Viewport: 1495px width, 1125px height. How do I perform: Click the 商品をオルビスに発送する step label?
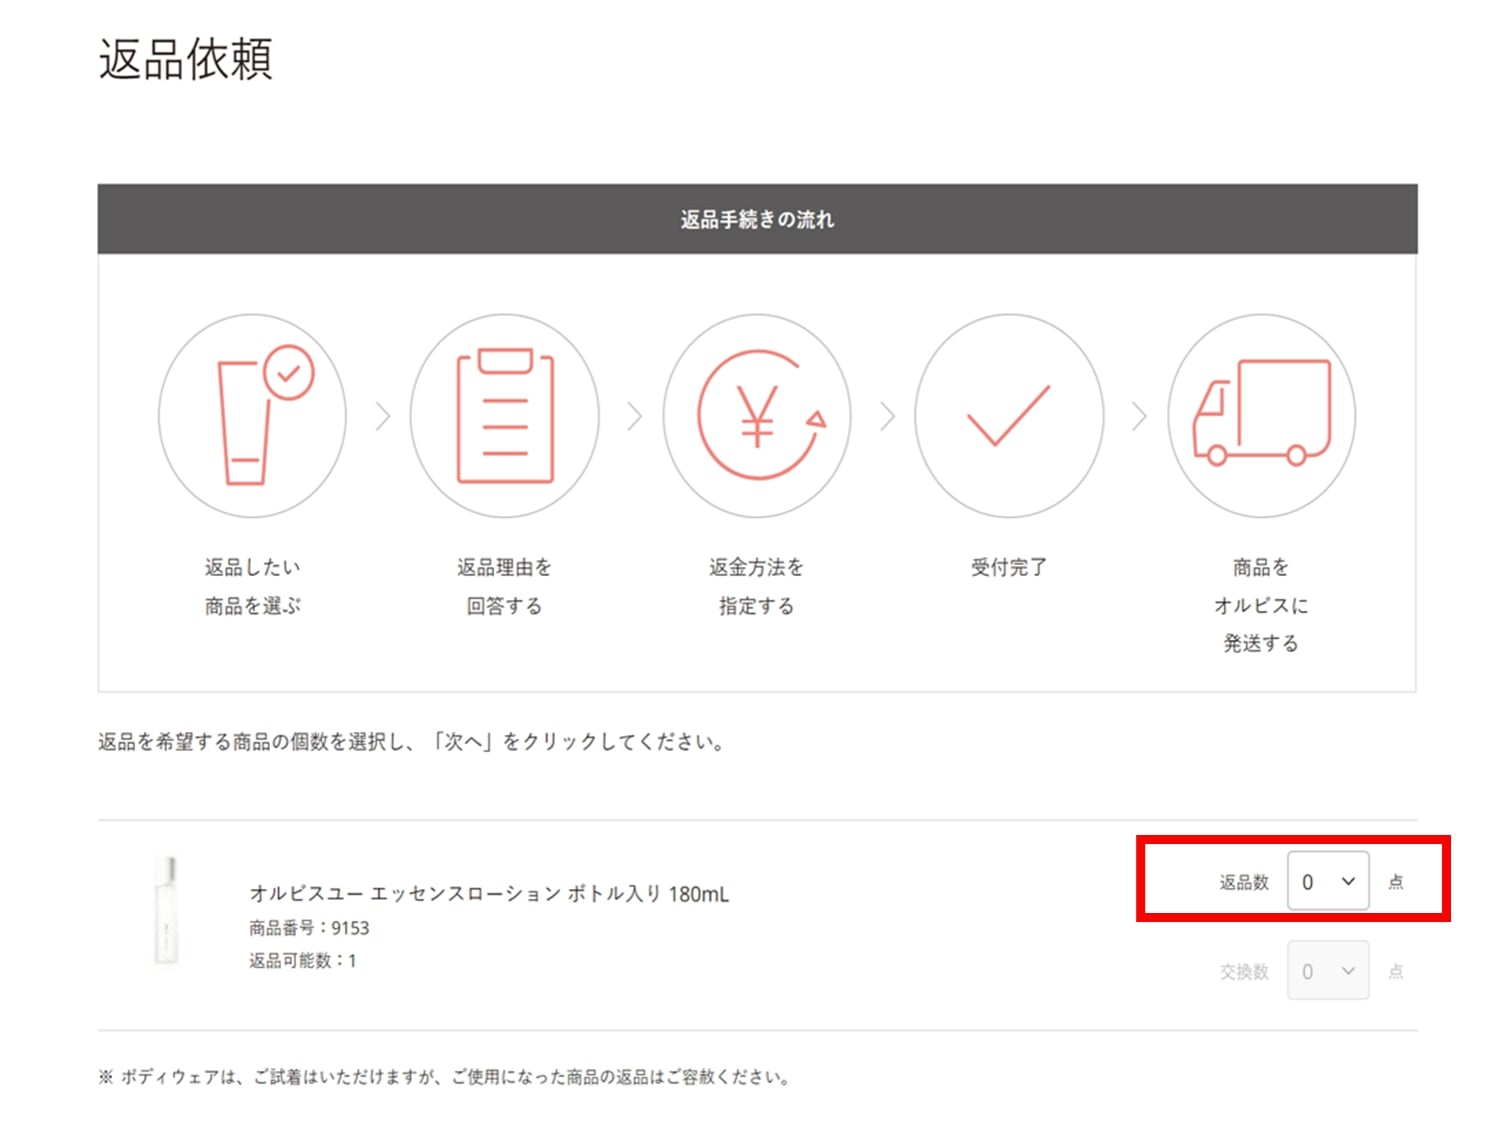tap(1261, 605)
